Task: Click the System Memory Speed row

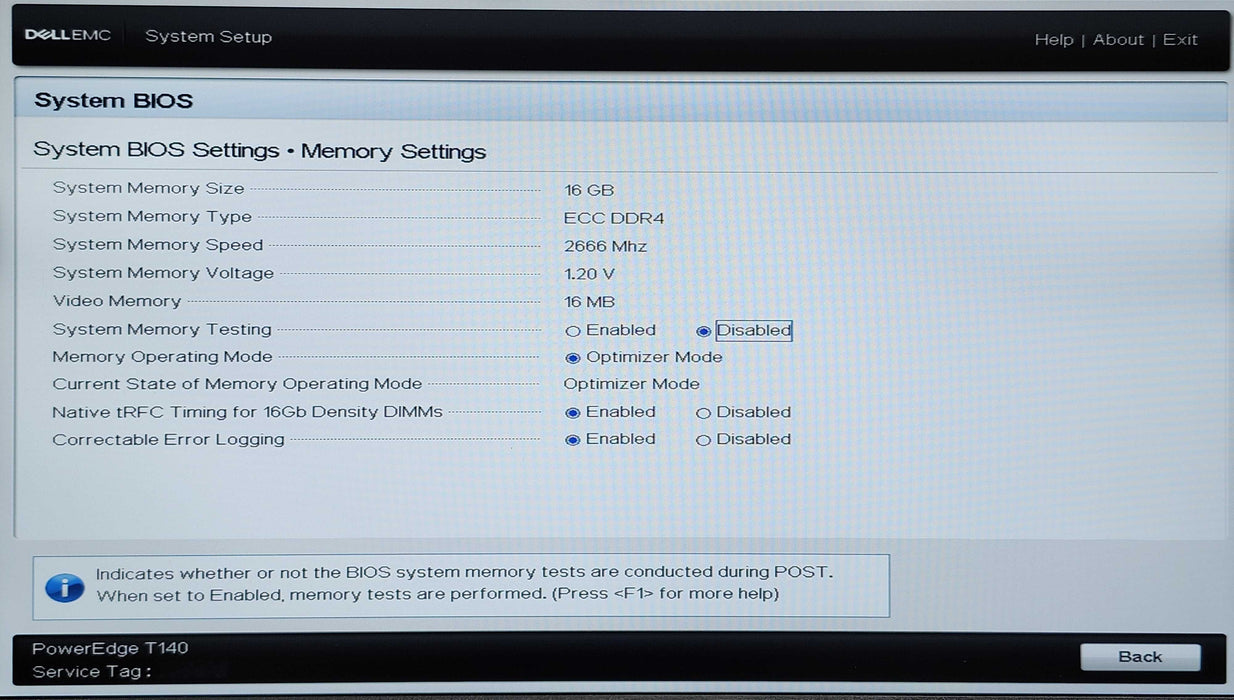Action: point(158,245)
